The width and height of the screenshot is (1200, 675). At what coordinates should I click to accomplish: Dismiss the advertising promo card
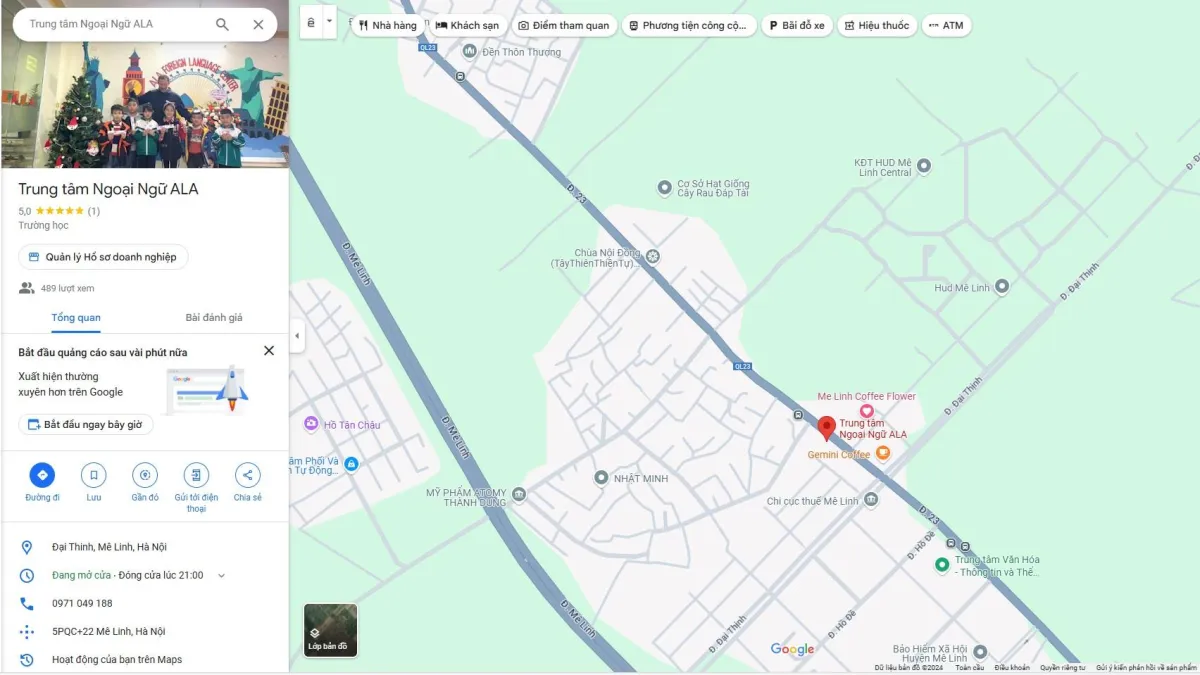coord(269,351)
